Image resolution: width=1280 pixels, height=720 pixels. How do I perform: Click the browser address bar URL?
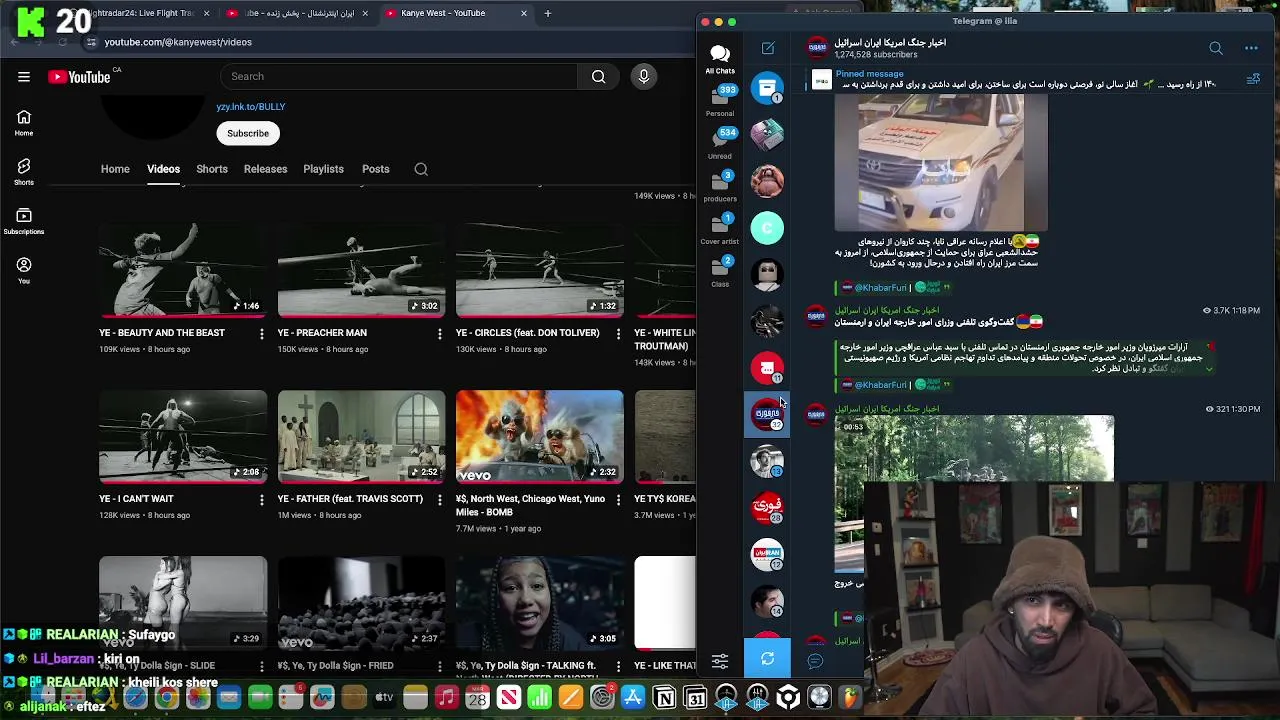click(178, 42)
